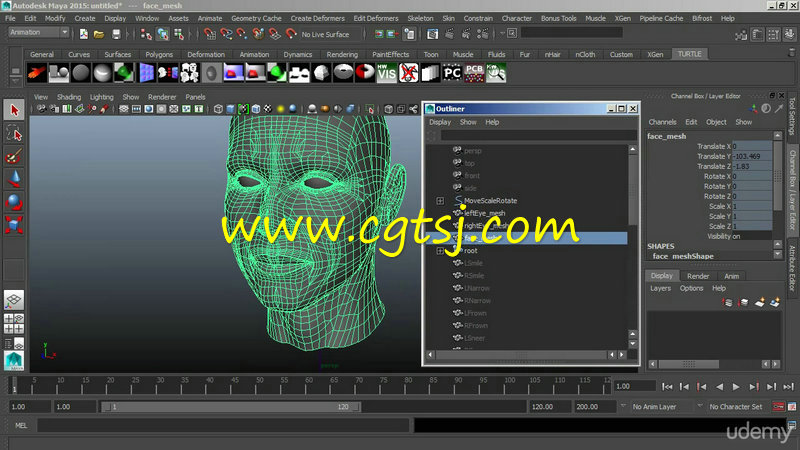Open the No Anim Layer dropdown
Image resolution: width=800 pixels, height=450 pixels.
(623, 407)
